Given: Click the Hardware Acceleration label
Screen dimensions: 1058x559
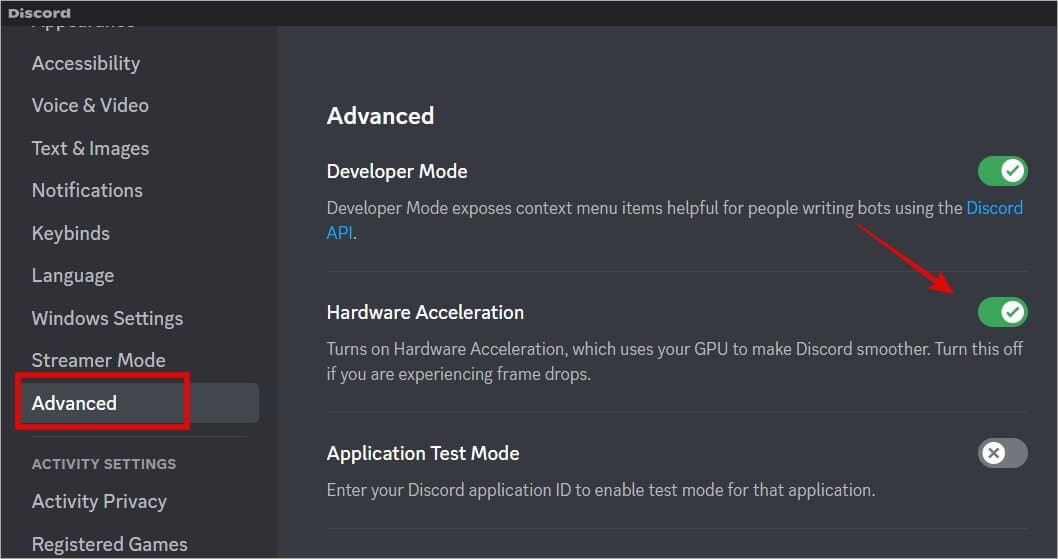Looking at the screenshot, I should pyautogui.click(x=425, y=313).
